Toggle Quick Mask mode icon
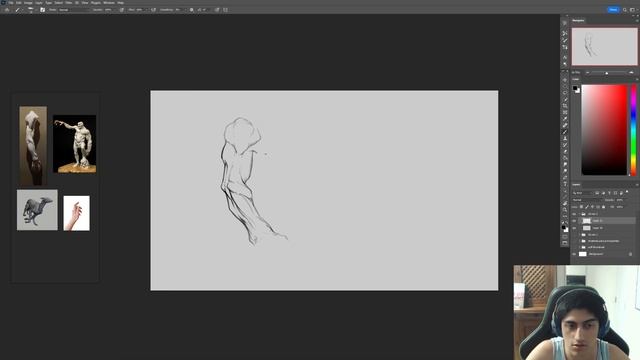The width and height of the screenshot is (640, 360). coord(565,236)
